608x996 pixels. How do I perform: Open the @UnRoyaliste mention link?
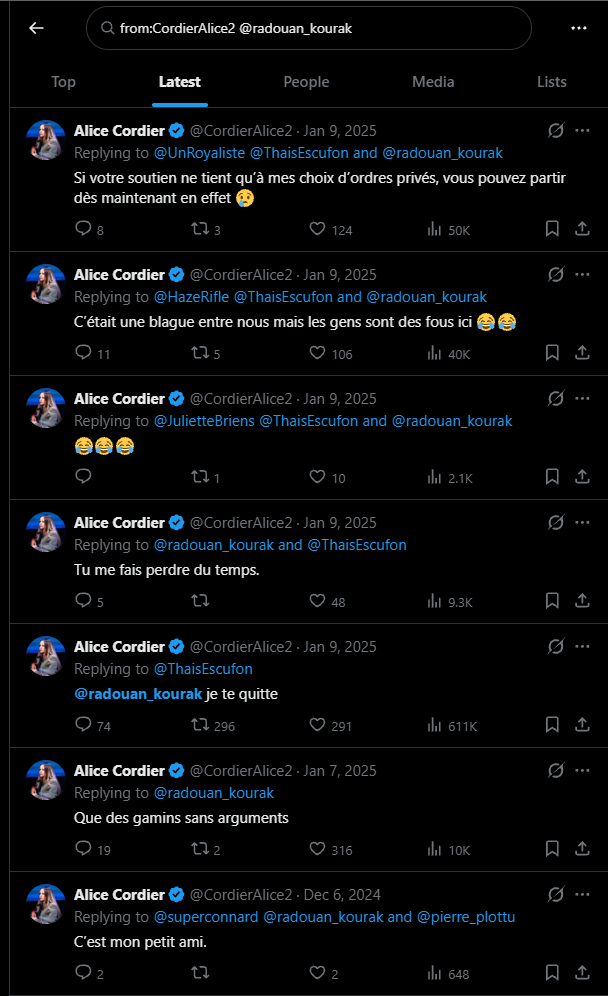pyautogui.click(x=199, y=153)
